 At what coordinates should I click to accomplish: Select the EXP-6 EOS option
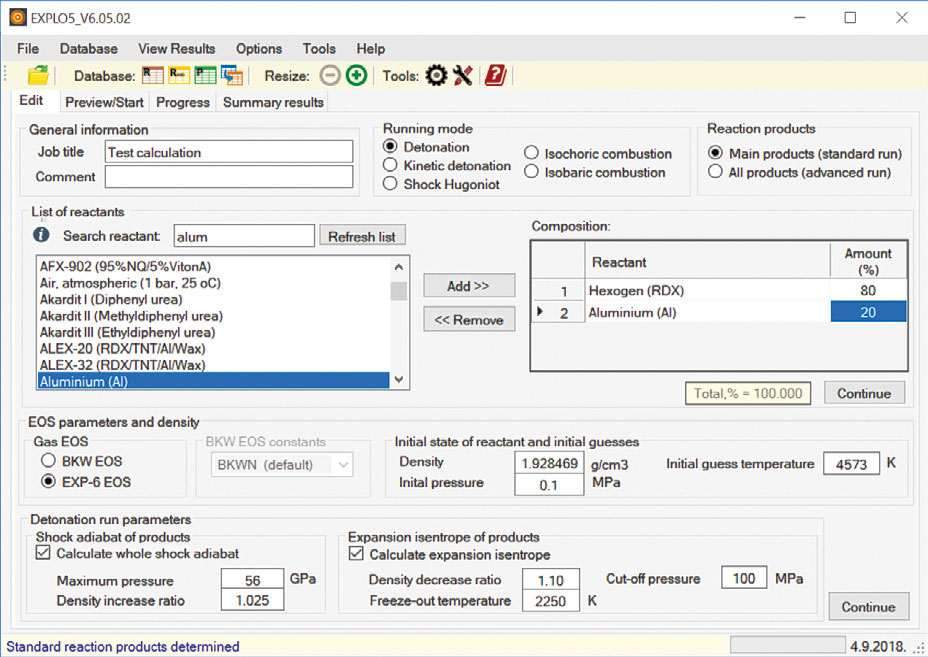(x=48, y=481)
